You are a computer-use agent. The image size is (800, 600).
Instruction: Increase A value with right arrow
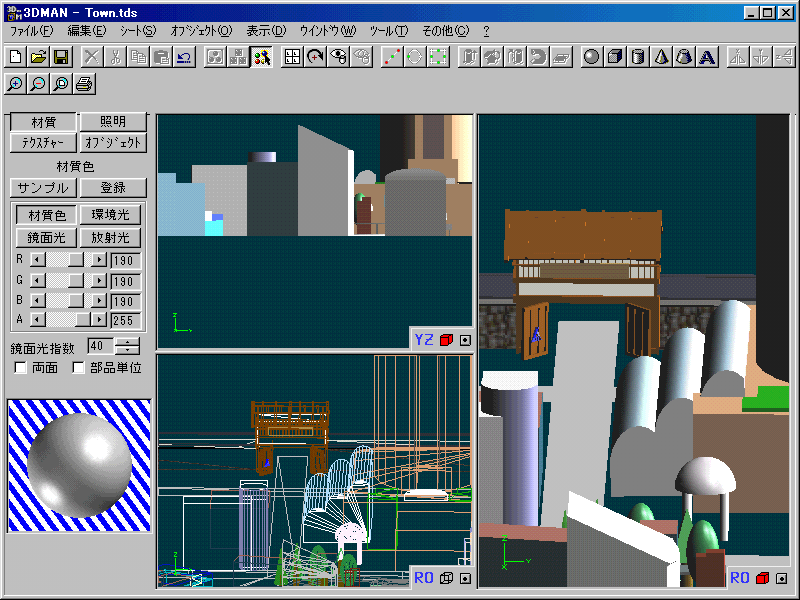(99, 320)
